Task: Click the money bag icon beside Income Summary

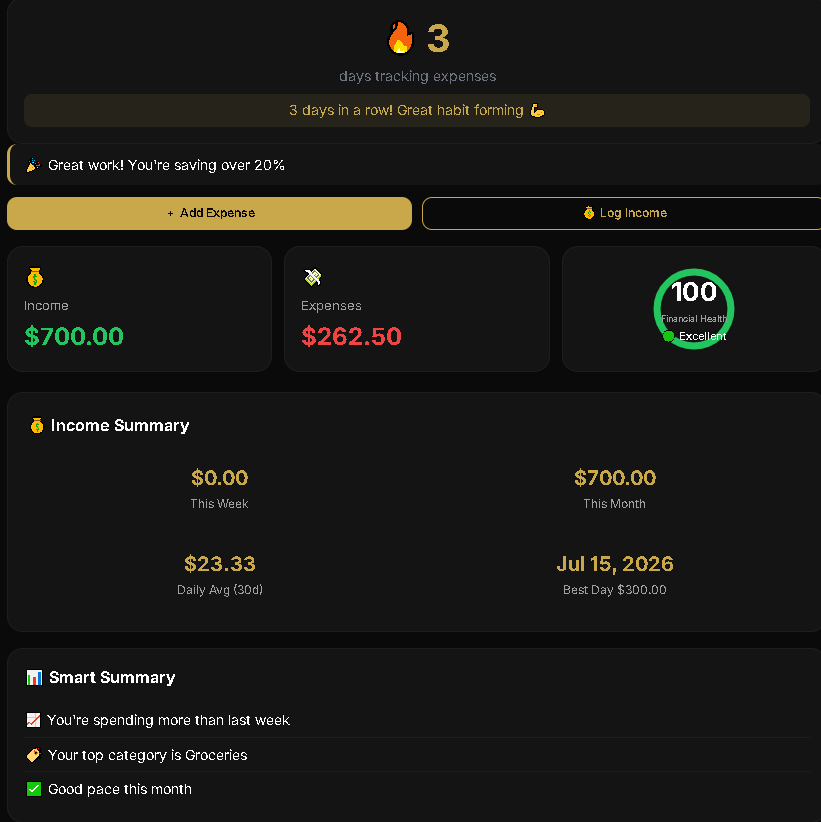Action: (x=37, y=425)
